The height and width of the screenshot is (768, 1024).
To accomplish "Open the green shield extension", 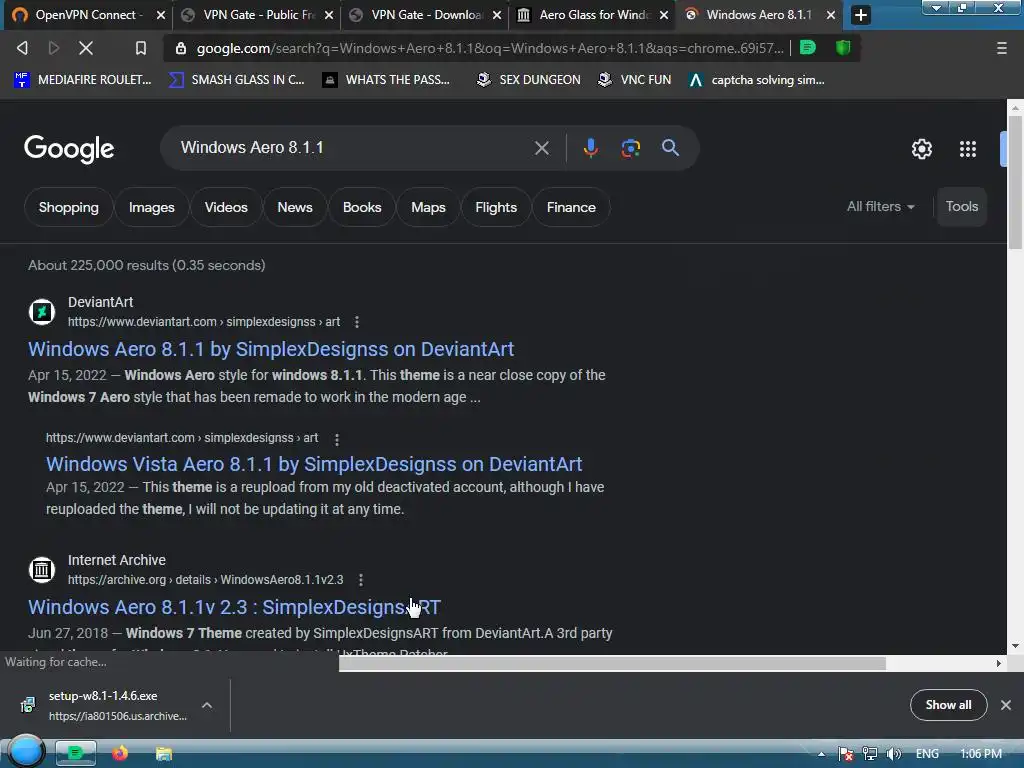I will point(843,47).
